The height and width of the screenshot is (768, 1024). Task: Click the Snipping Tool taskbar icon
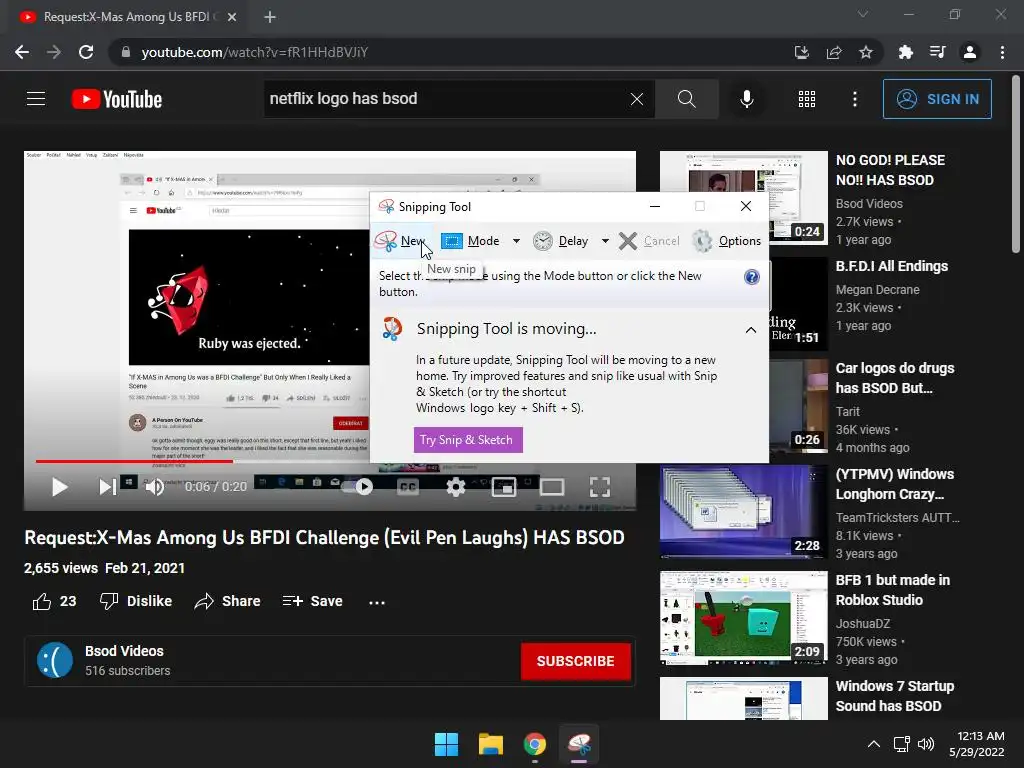(579, 744)
